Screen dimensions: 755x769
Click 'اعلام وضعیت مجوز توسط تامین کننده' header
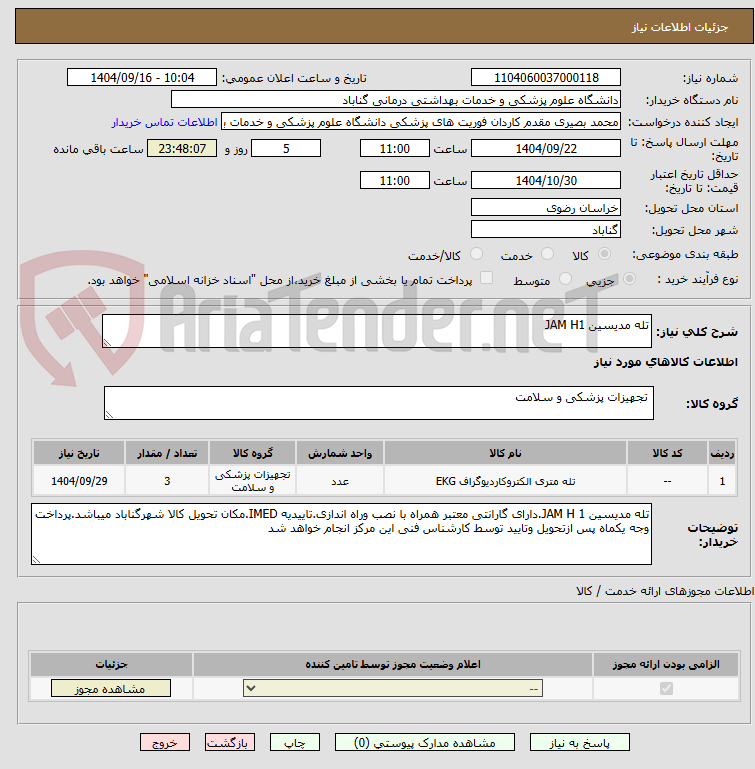coord(393,665)
